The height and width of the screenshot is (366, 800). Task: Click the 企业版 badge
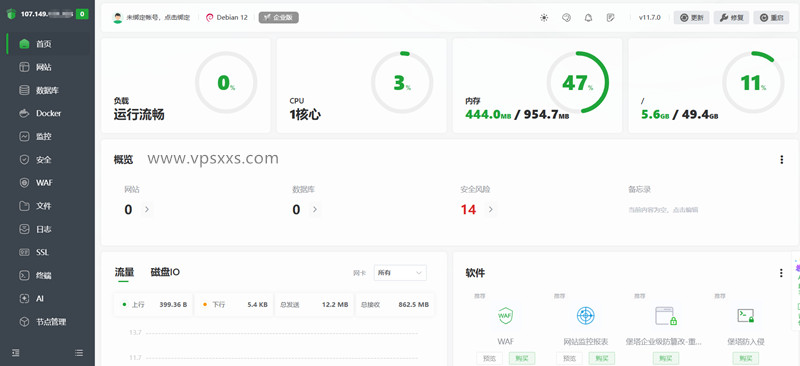[x=279, y=17]
